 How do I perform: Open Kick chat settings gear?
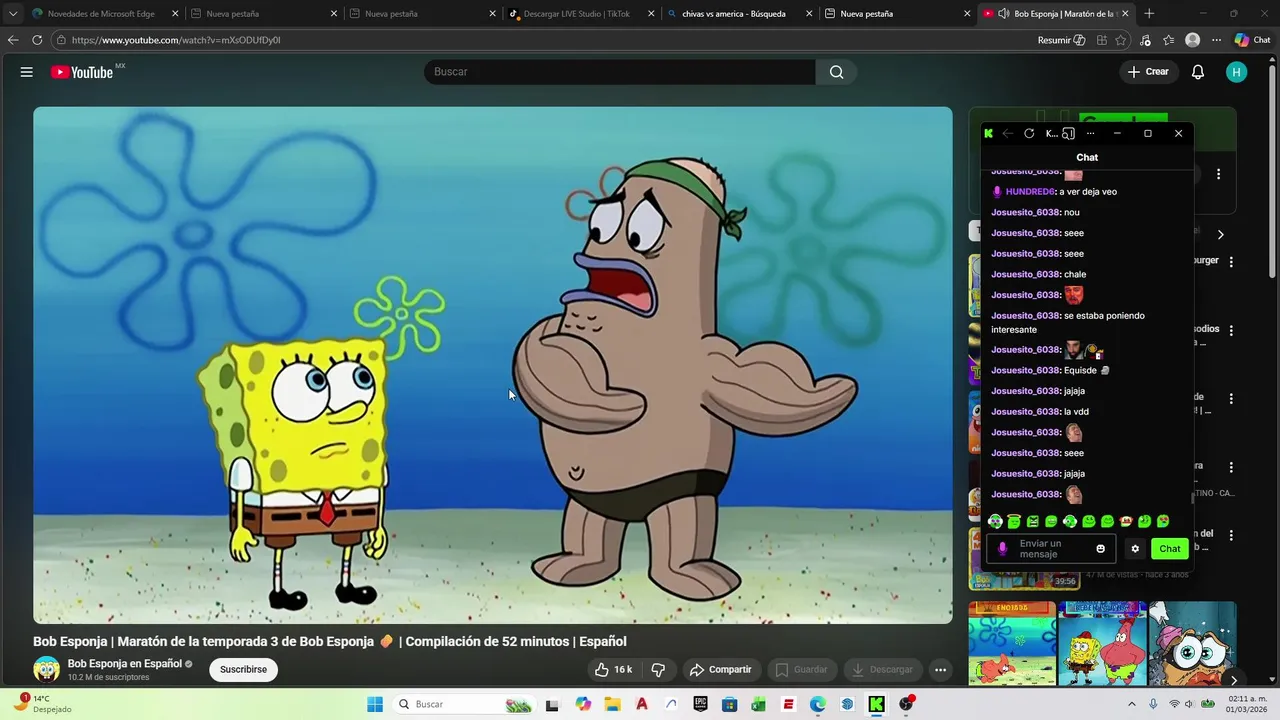1135,549
